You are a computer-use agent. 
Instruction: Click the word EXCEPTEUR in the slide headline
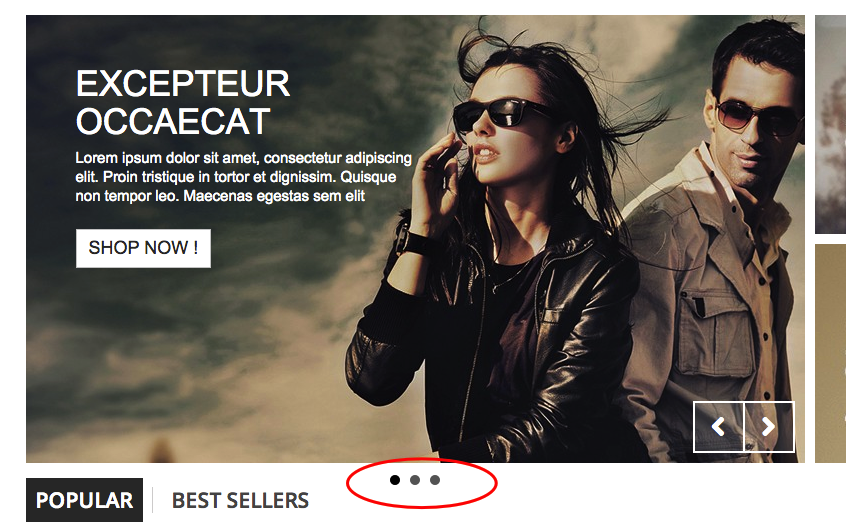click(x=183, y=84)
